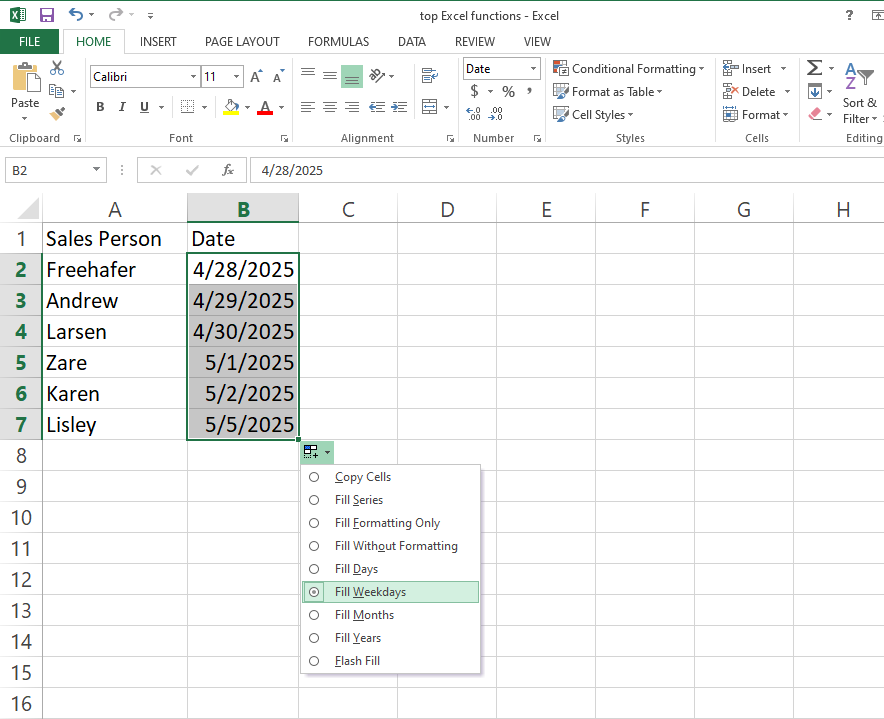Image resolution: width=884 pixels, height=719 pixels.
Task: Open the Calibri font name dropdown
Action: pos(193,77)
